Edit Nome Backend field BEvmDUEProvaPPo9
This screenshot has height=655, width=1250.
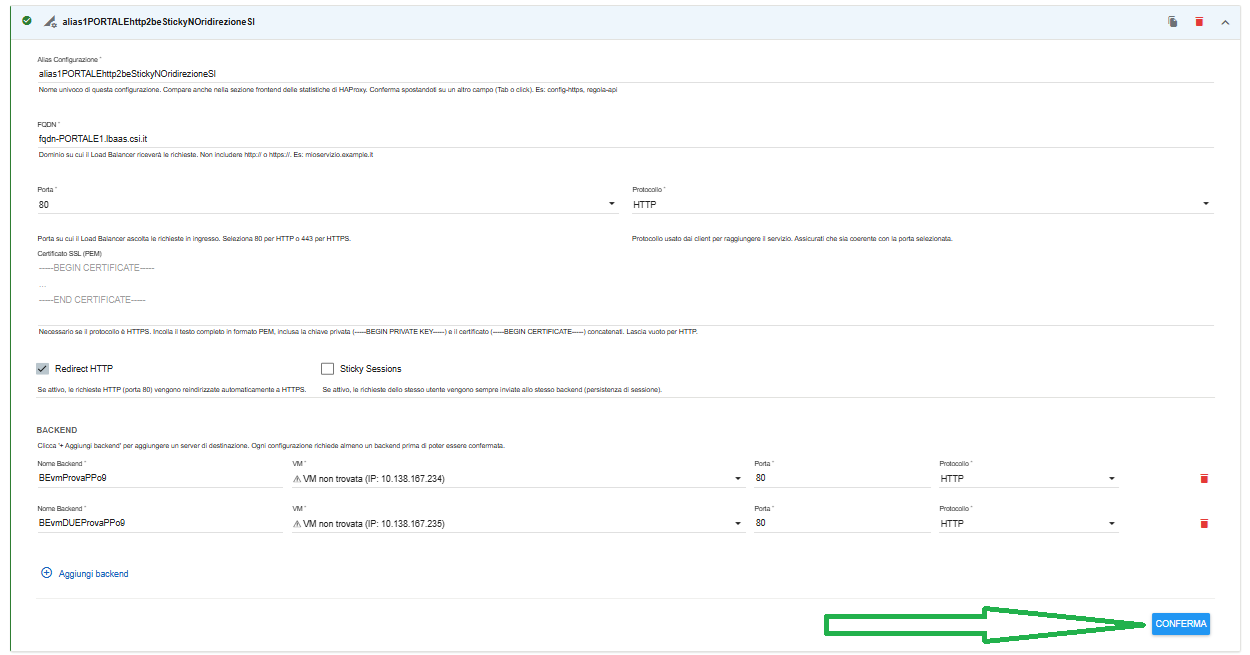click(x=160, y=523)
